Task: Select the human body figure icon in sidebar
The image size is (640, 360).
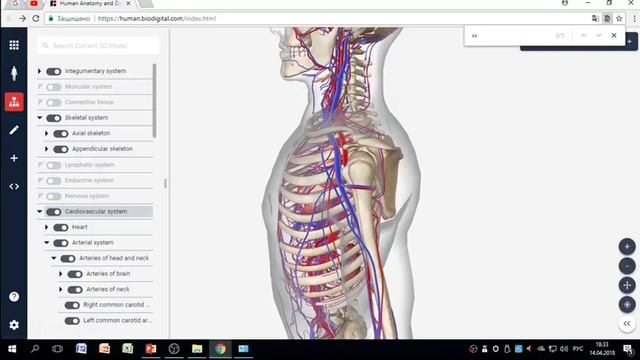Action: (x=14, y=73)
